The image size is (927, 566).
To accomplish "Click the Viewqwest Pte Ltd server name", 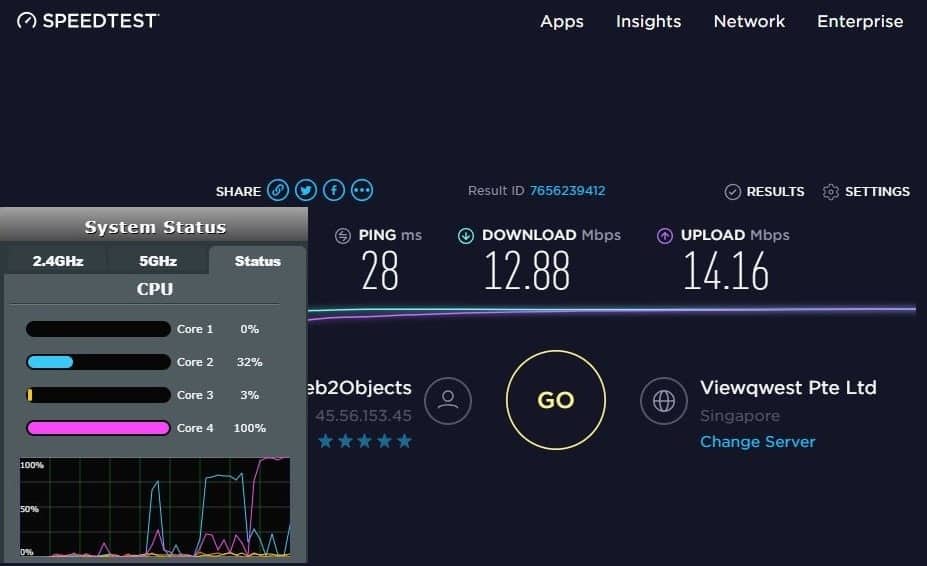I will click(788, 388).
